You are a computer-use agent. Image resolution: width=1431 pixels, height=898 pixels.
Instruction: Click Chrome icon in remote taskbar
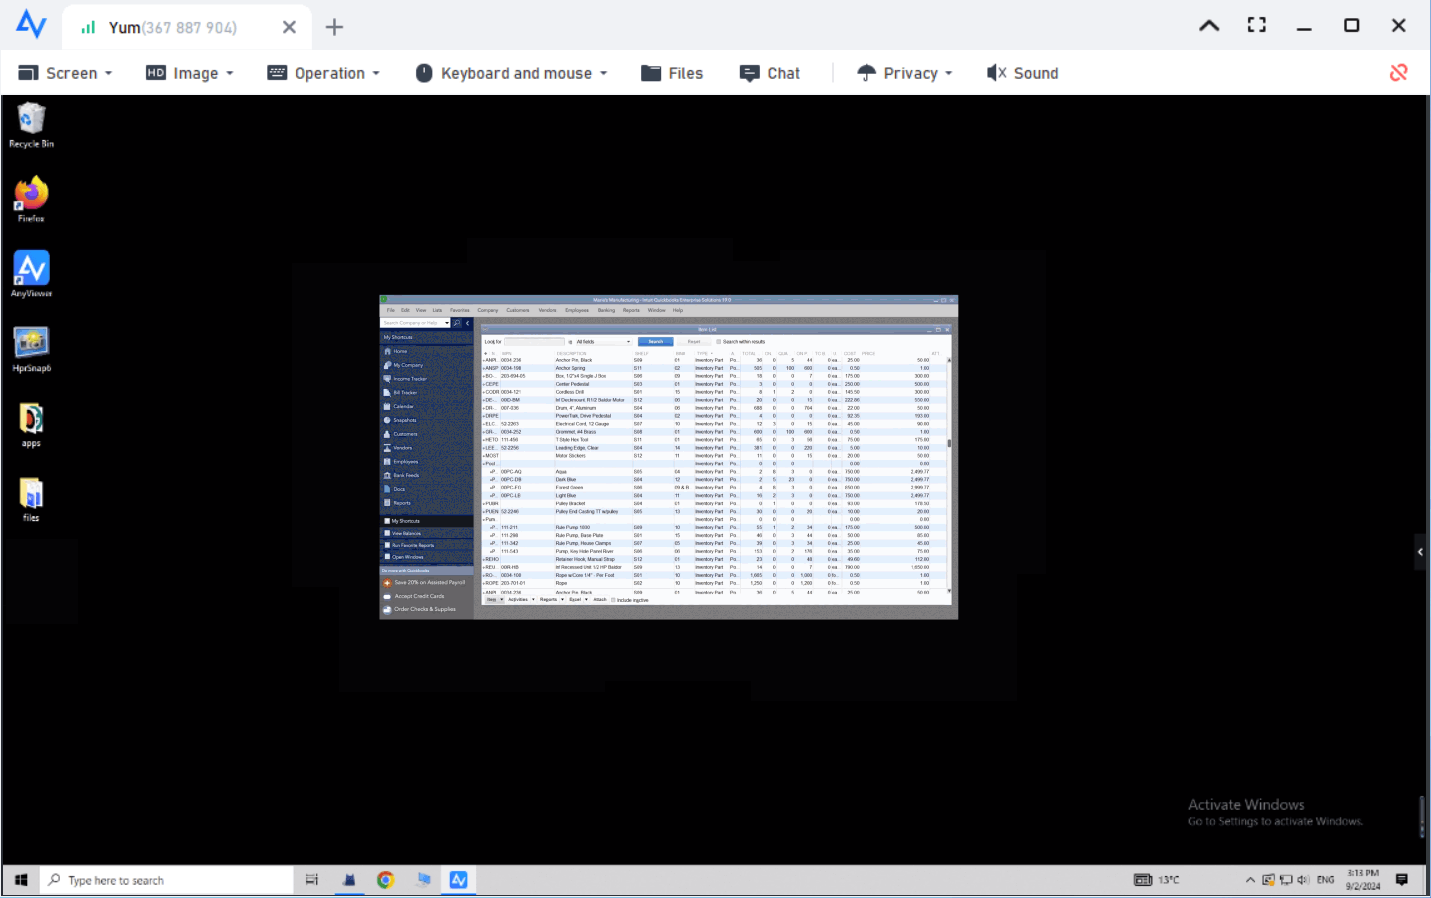(x=385, y=880)
